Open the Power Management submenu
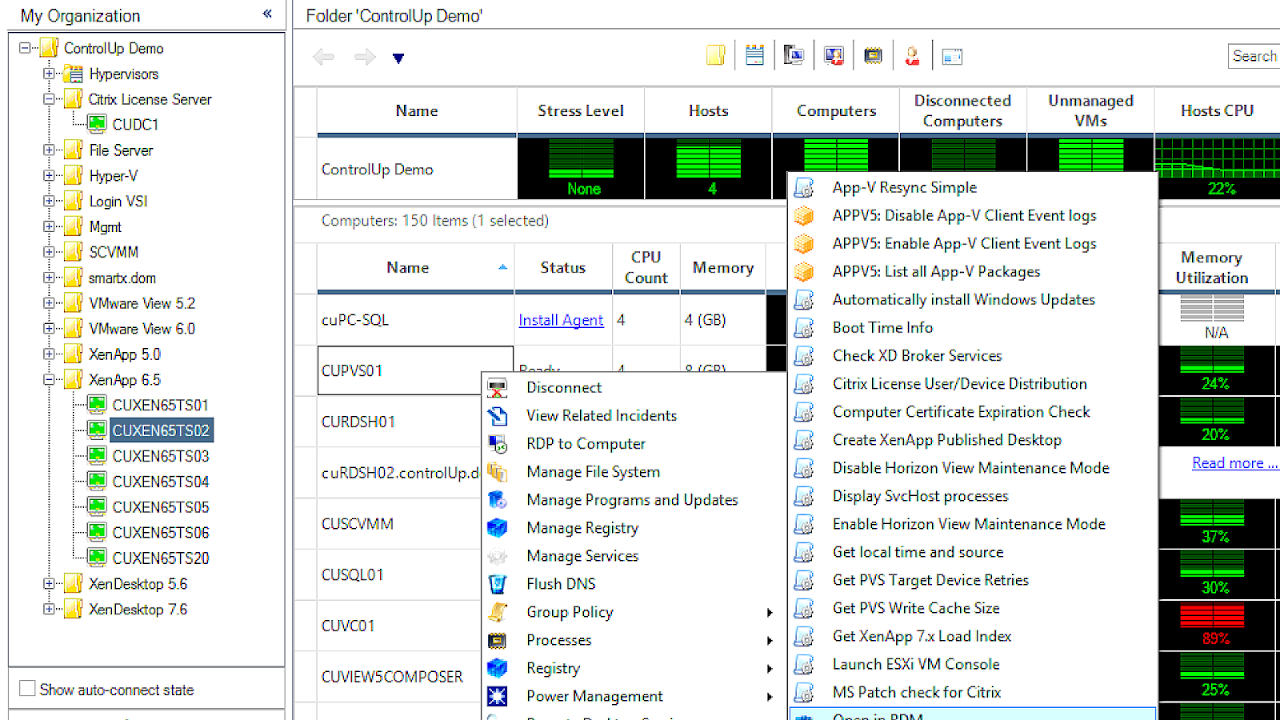Image resolution: width=1280 pixels, height=720 pixels. click(x=634, y=696)
